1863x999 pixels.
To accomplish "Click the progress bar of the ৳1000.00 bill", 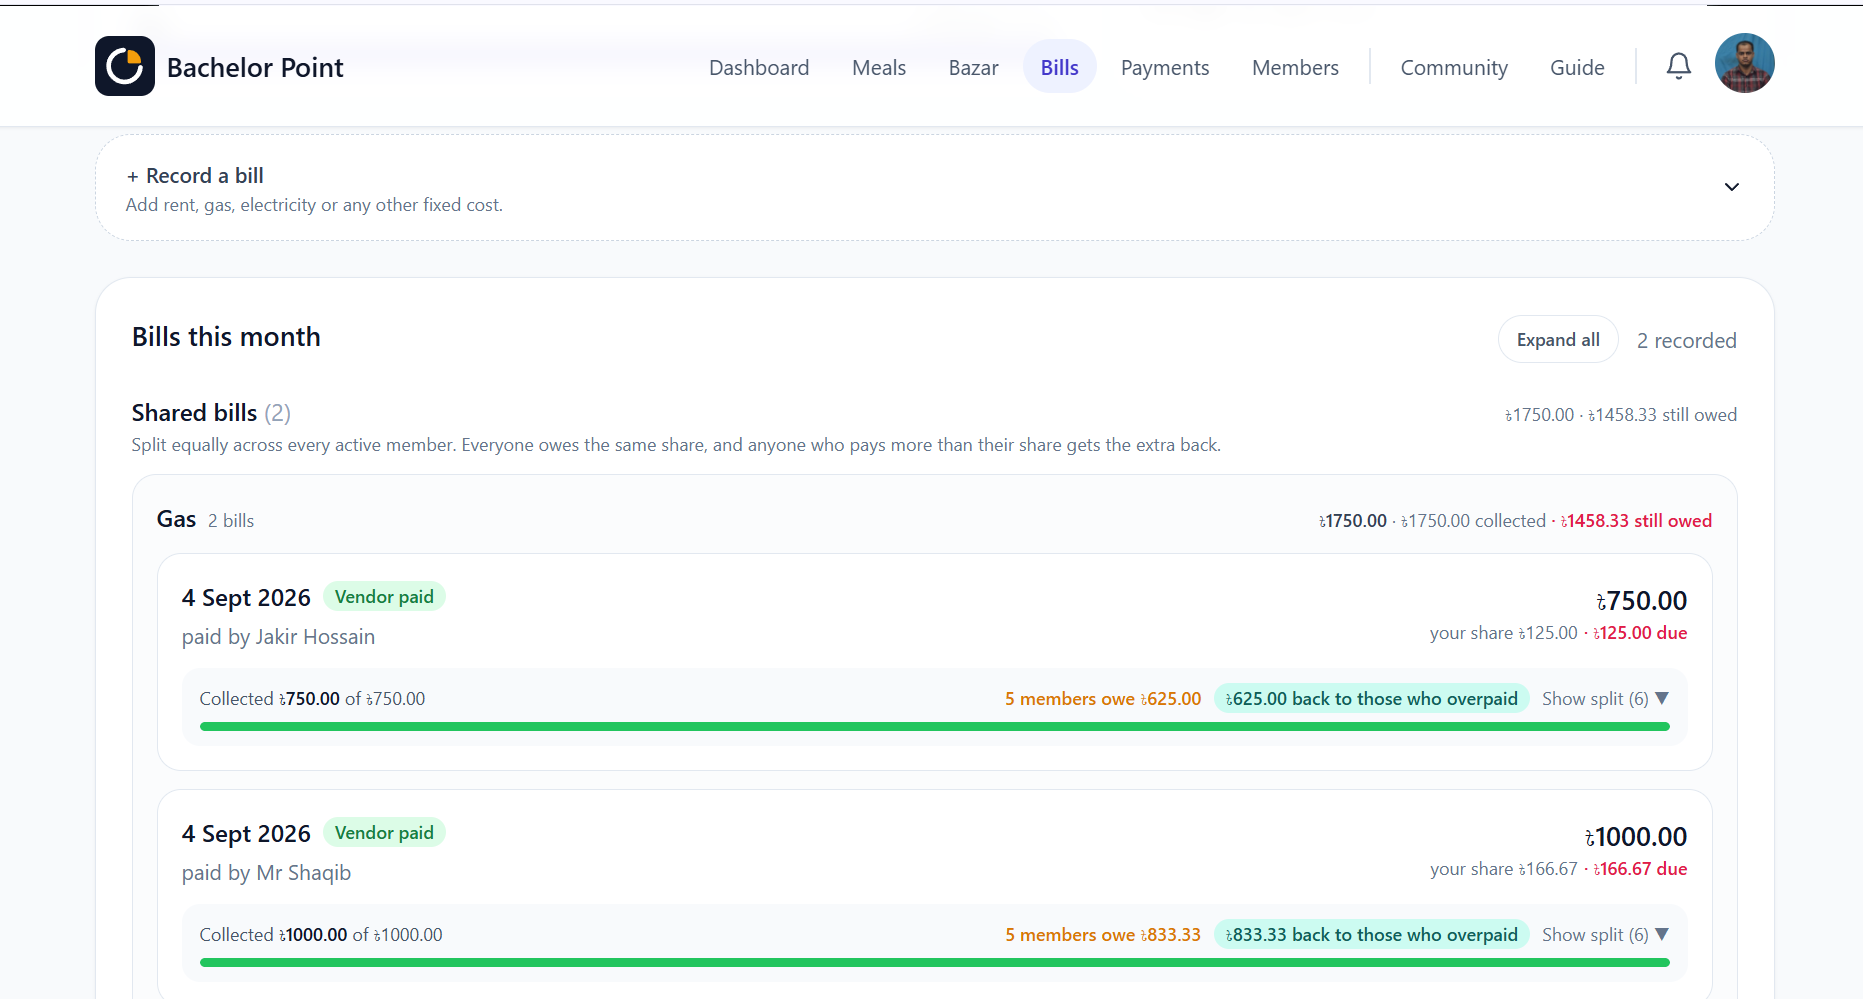I will 934,963.
